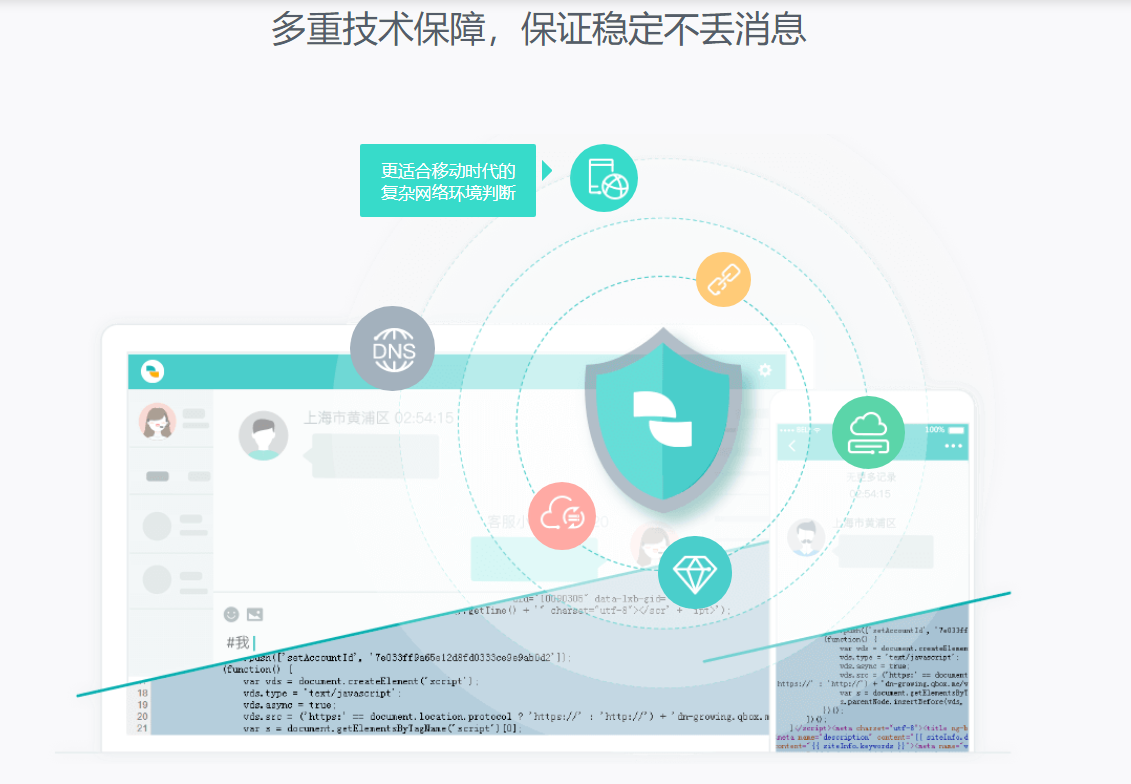Screen dimensions: 1131x784
Task: Click the app logo in the teal header bar
Action: click(x=152, y=371)
